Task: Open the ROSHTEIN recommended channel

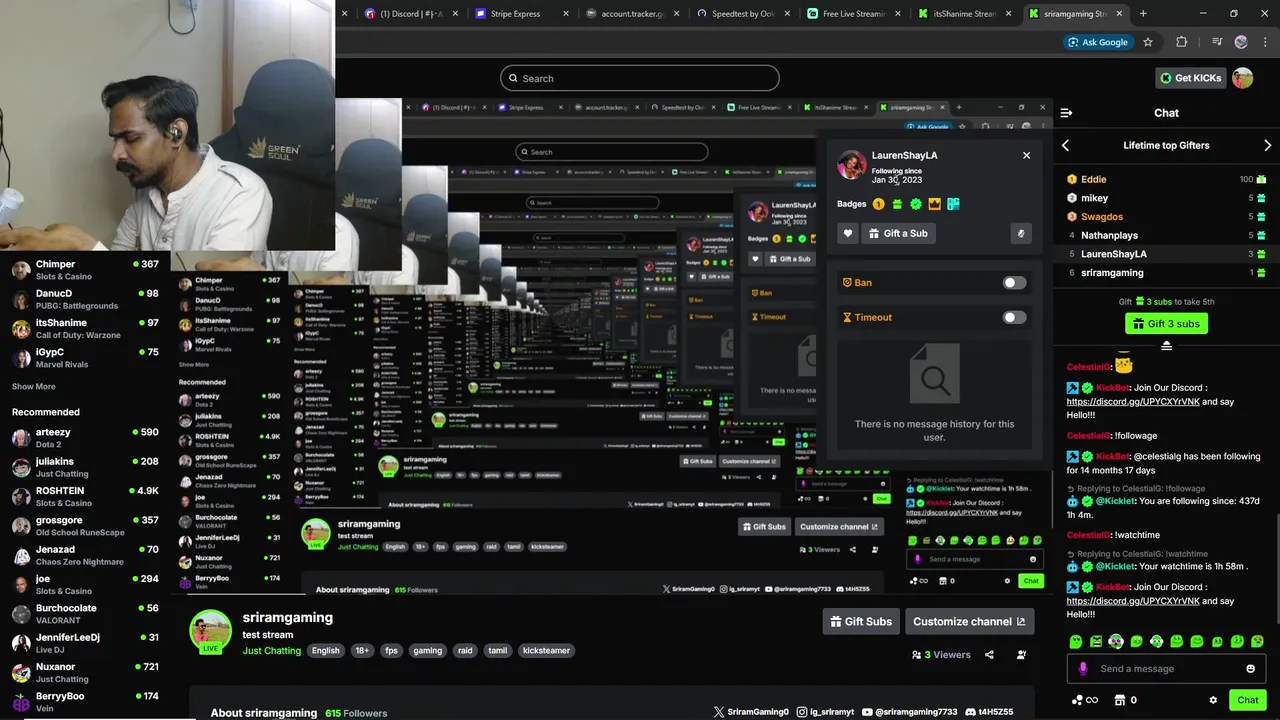Action: (85, 497)
